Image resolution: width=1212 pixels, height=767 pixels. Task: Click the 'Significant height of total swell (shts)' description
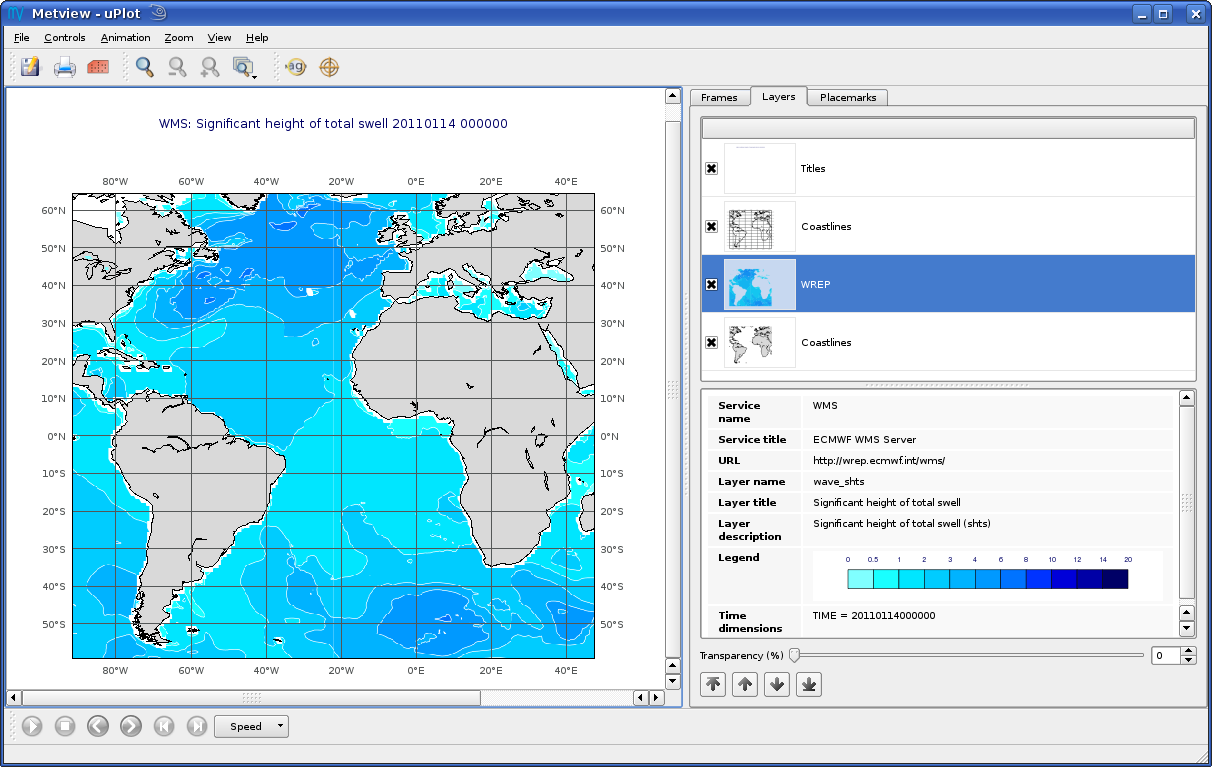point(902,523)
